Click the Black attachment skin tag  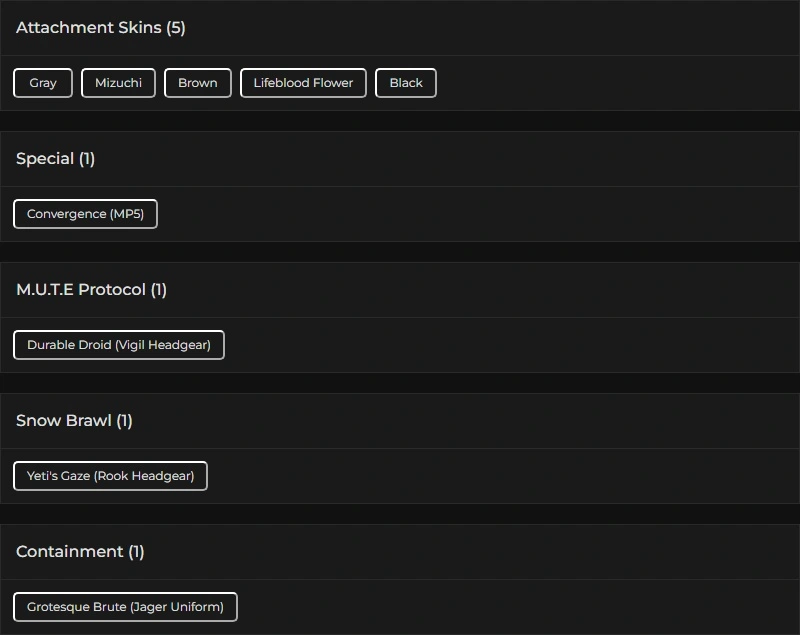coord(405,83)
